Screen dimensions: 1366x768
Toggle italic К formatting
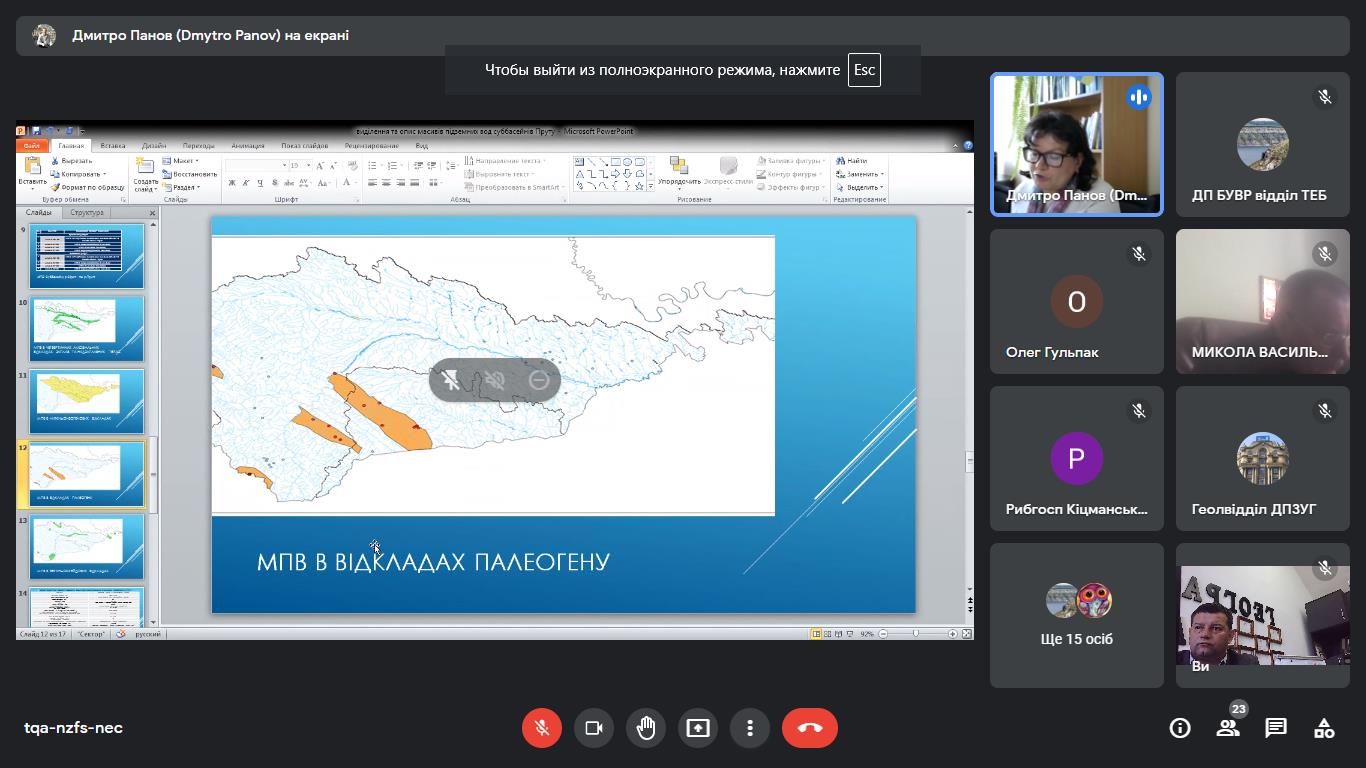pyautogui.click(x=246, y=183)
